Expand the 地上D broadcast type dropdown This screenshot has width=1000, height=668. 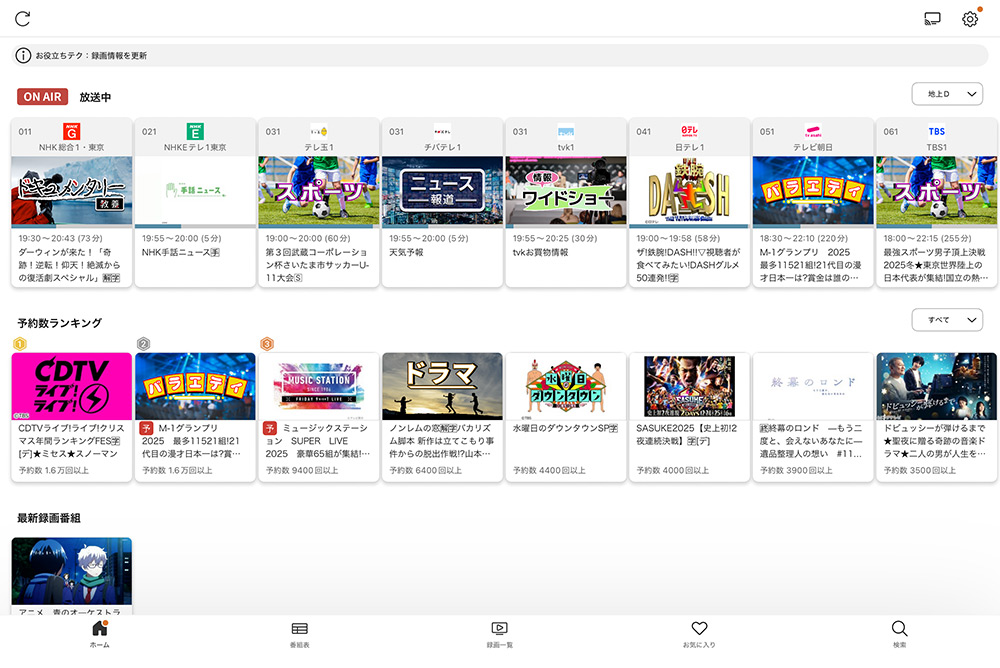[x=946, y=94]
